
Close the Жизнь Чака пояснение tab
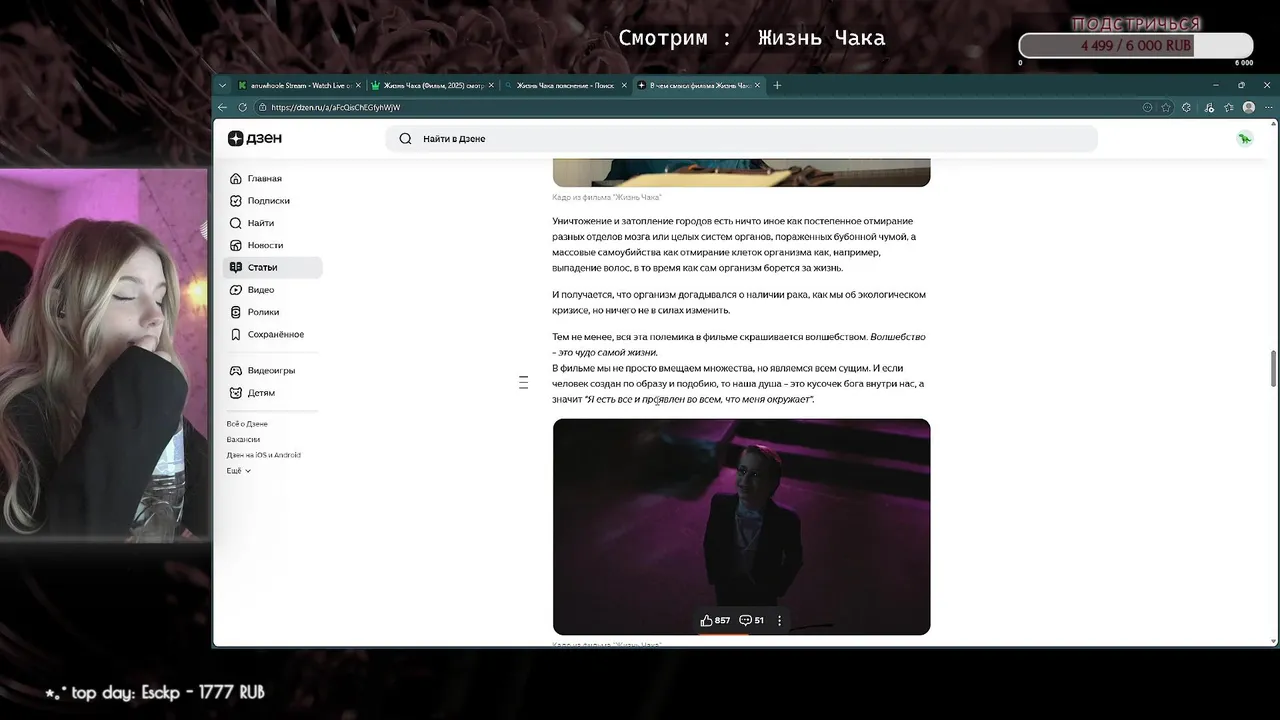625,85
